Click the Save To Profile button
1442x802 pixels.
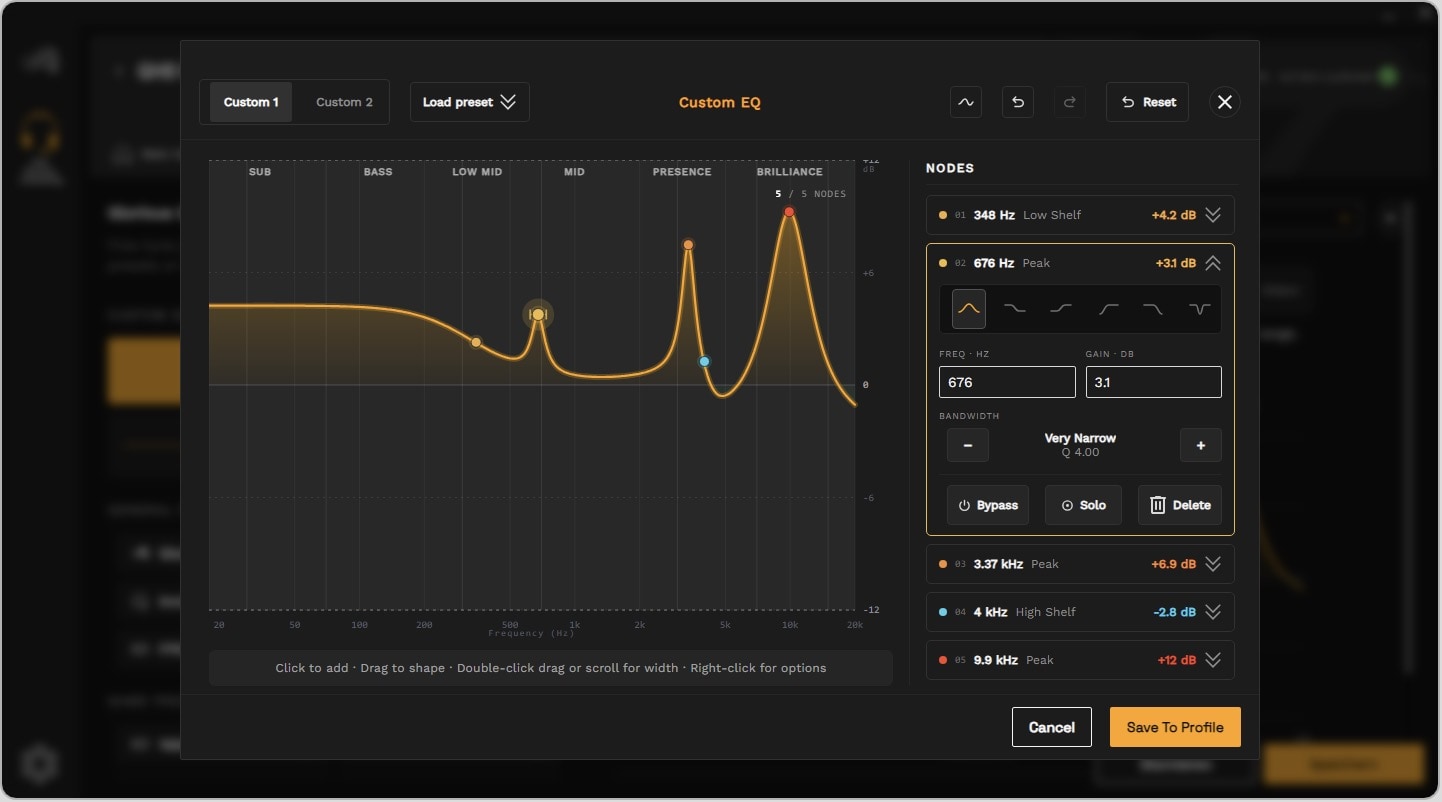(x=1175, y=727)
